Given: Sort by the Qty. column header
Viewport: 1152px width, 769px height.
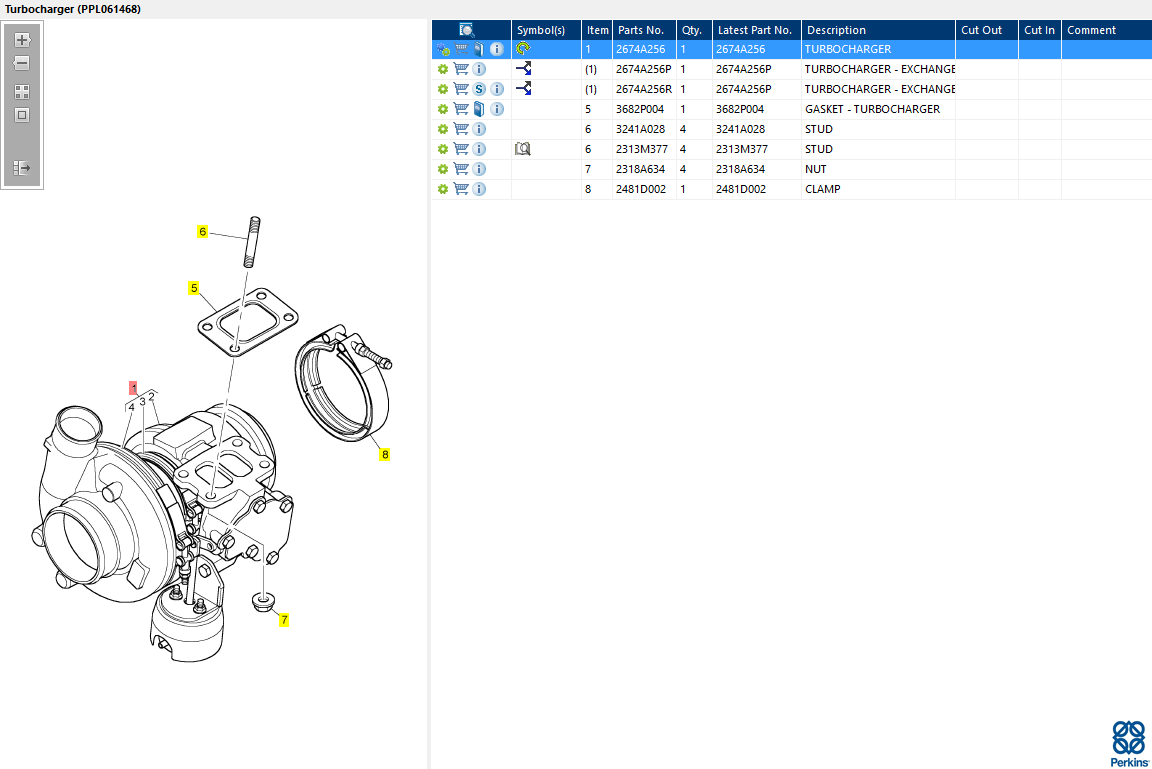Looking at the screenshot, I should point(694,30).
